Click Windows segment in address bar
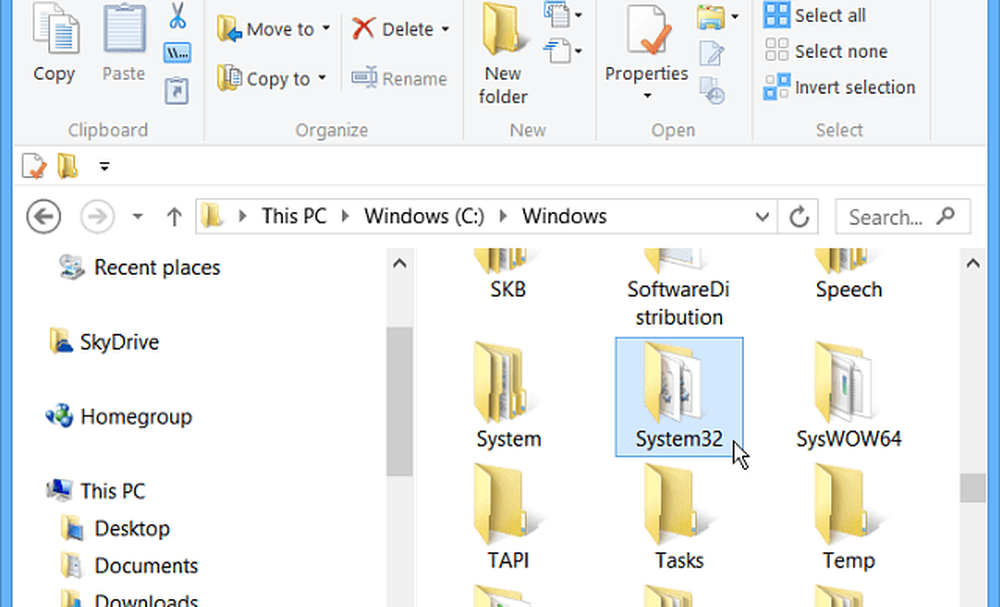The image size is (1000, 607). coord(564,216)
